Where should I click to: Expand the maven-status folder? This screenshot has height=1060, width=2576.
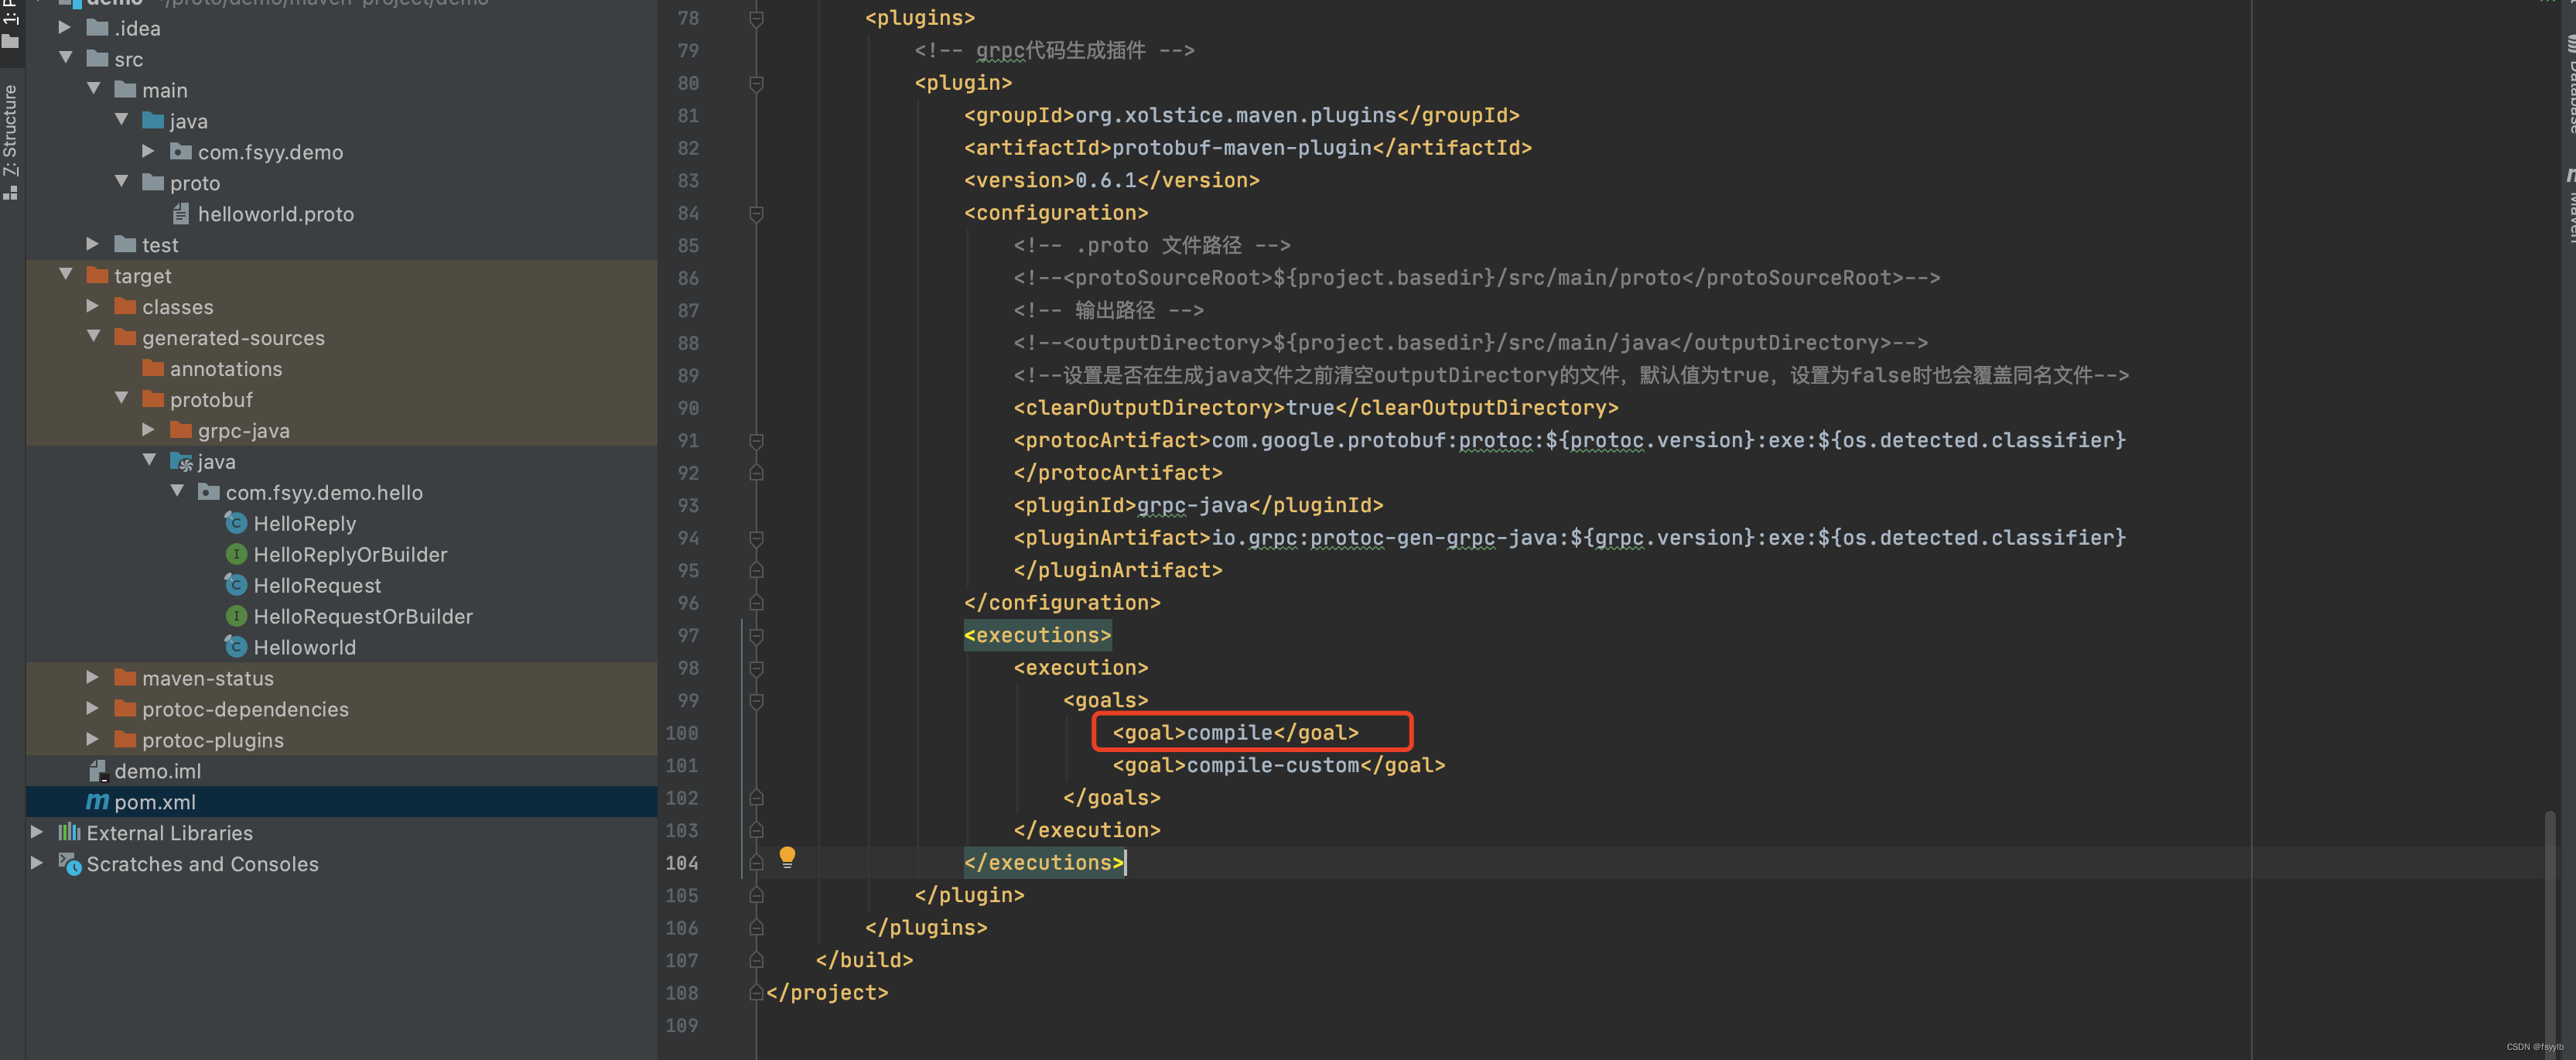[x=92, y=677]
